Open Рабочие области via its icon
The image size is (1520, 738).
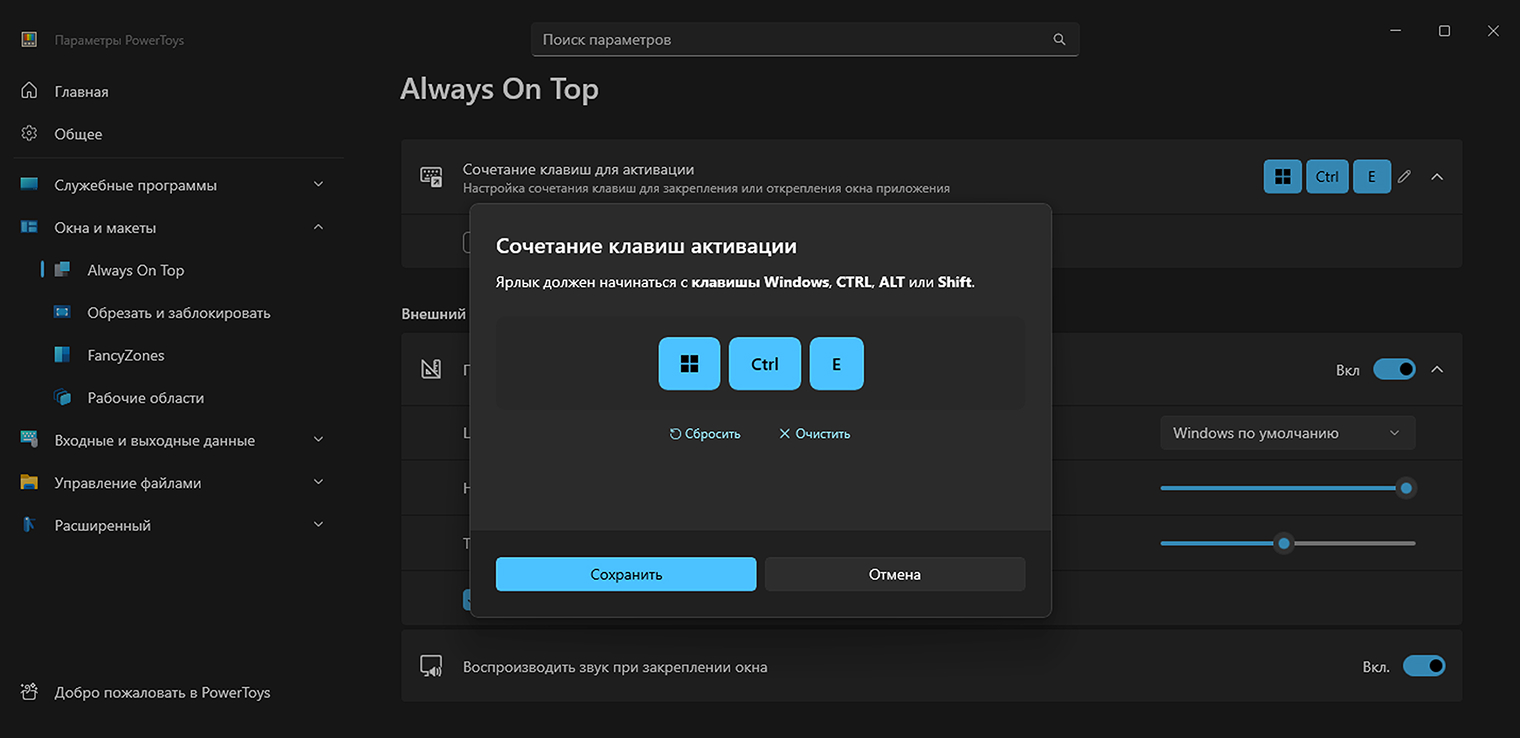tap(62, 398)
